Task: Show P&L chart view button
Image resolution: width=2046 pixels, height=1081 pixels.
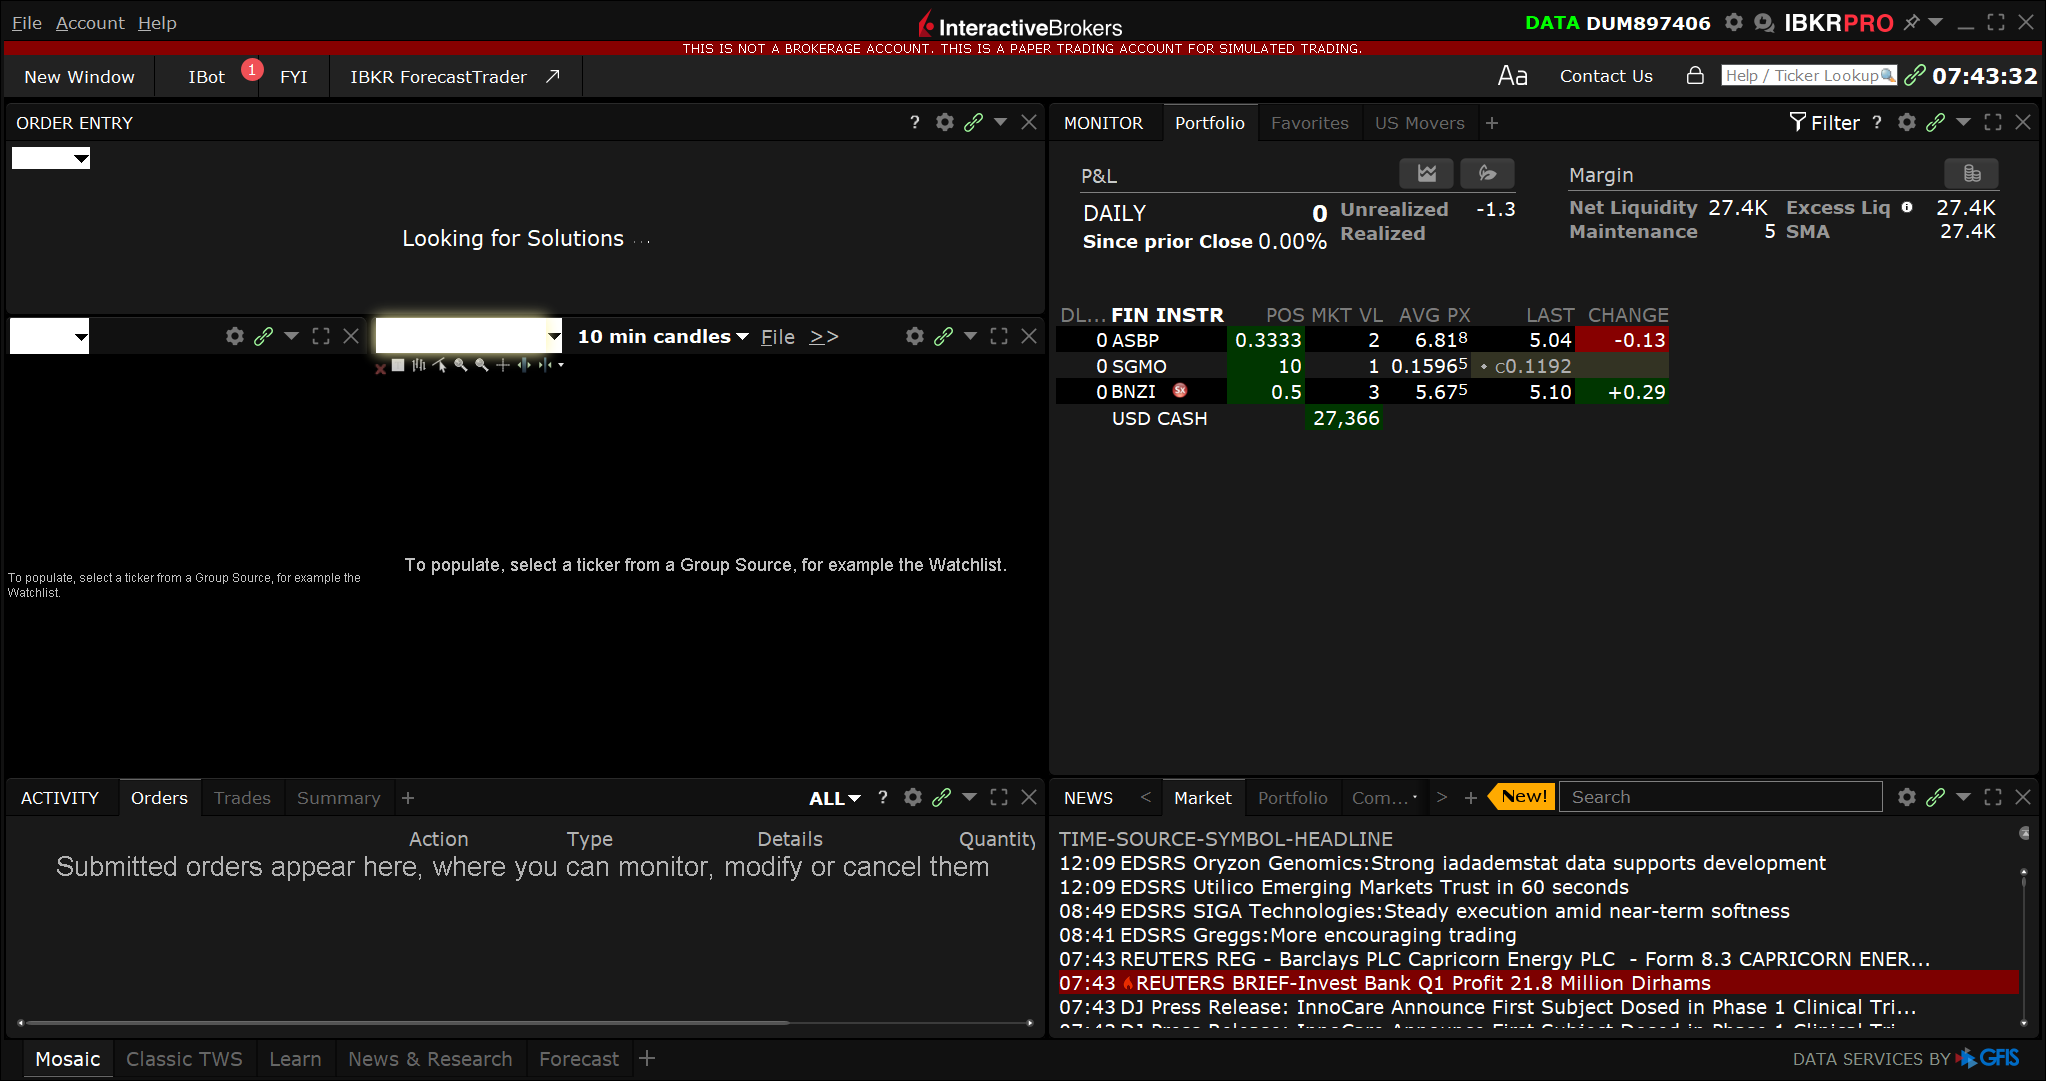Action: (x=1427, y=173)
